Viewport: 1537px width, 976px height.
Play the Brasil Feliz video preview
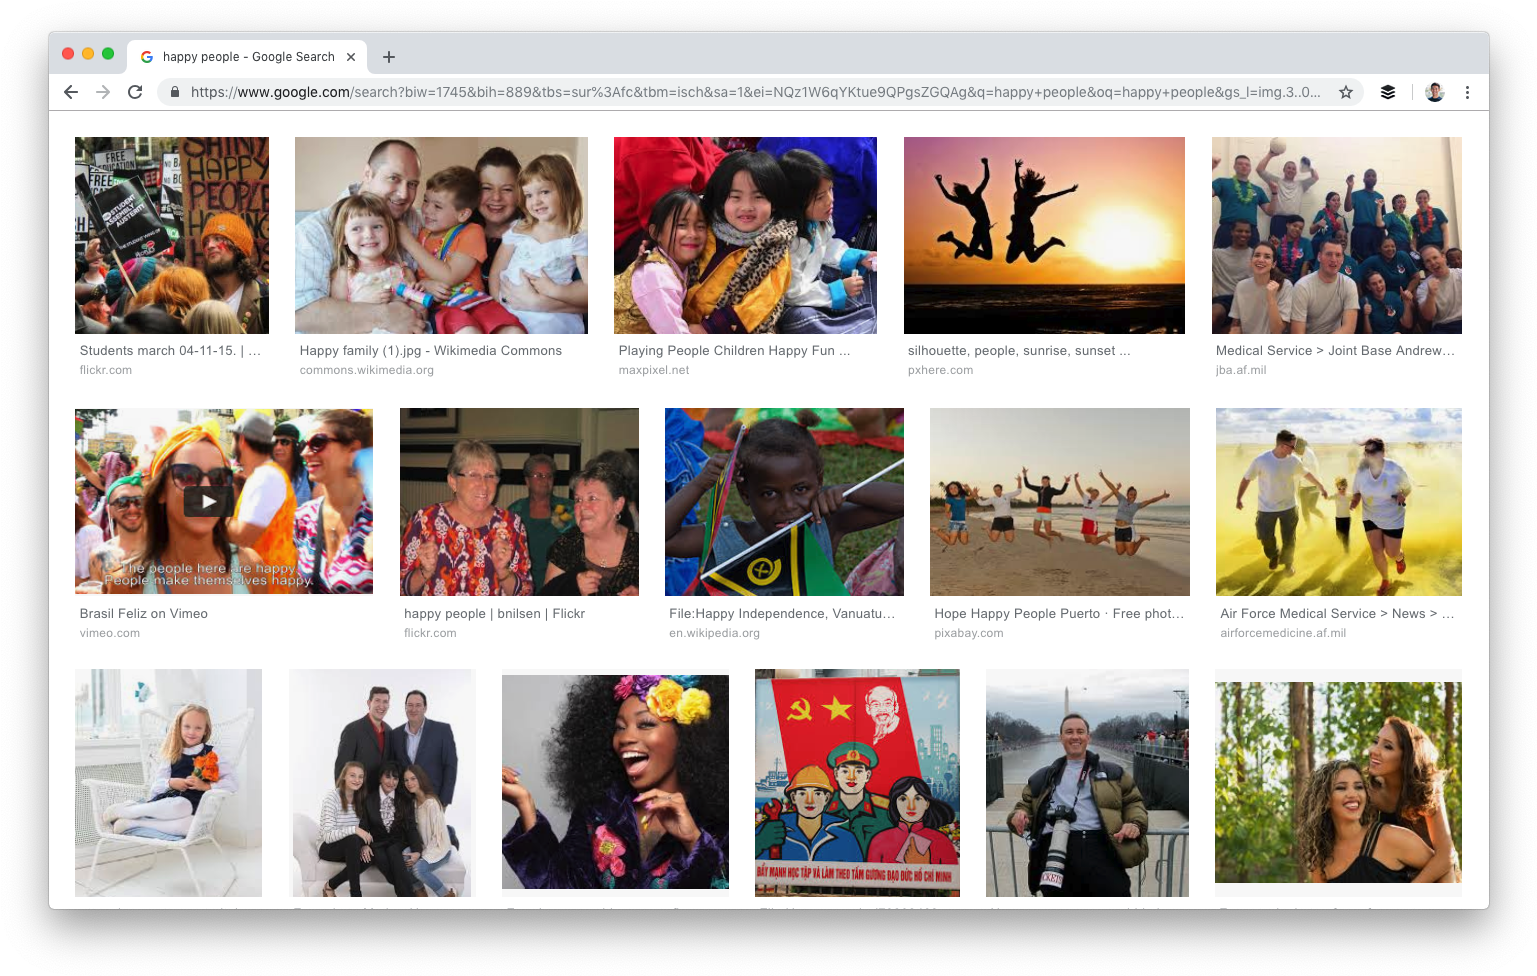[x=207, y=501]
